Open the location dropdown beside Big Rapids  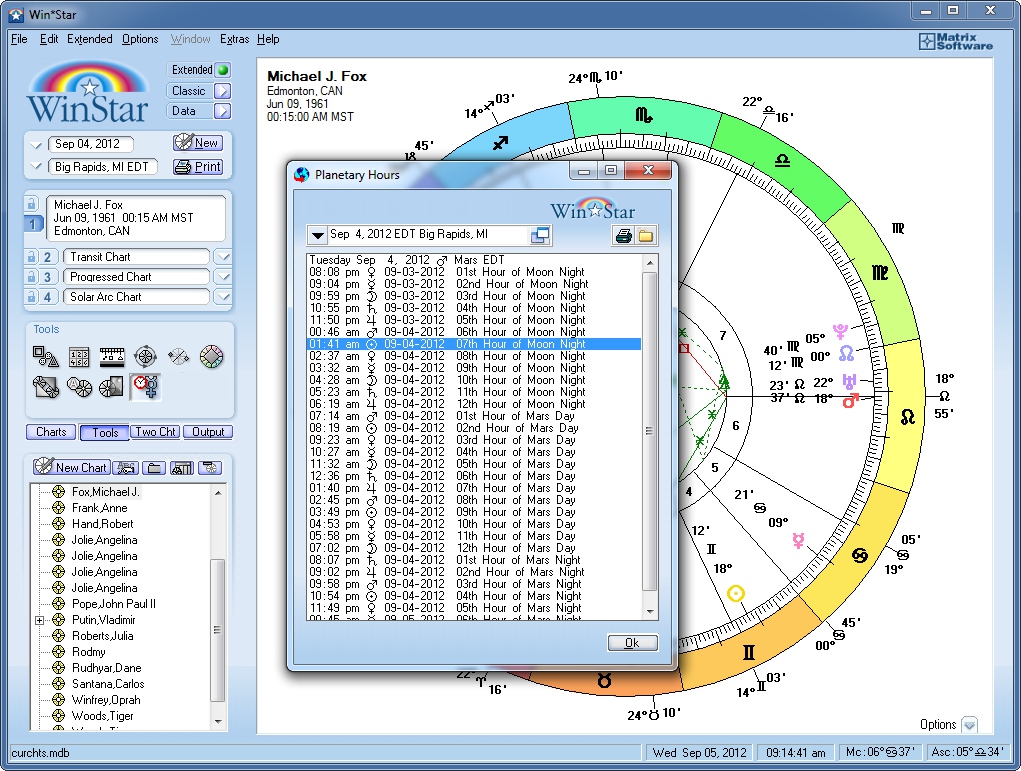point(36,167)
